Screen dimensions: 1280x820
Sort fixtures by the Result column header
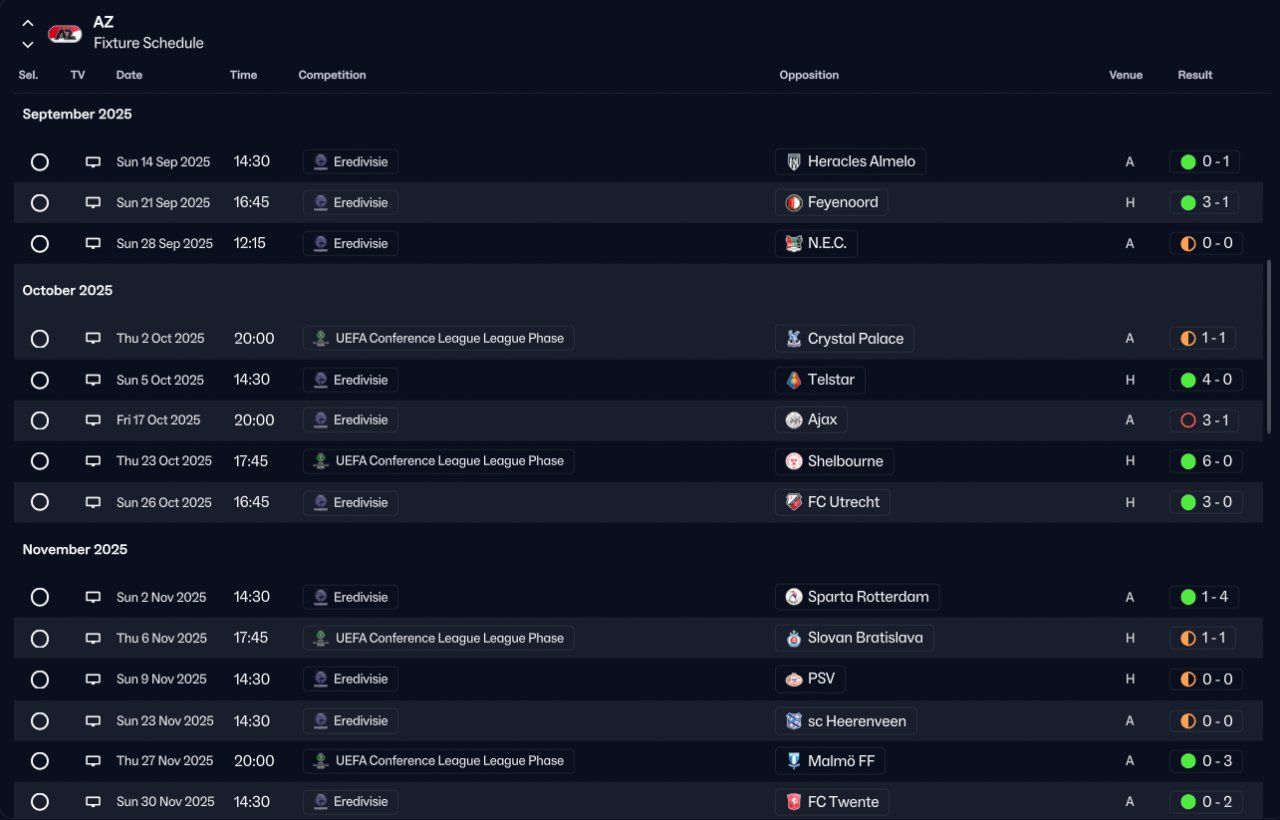[x=1195, y=75]
